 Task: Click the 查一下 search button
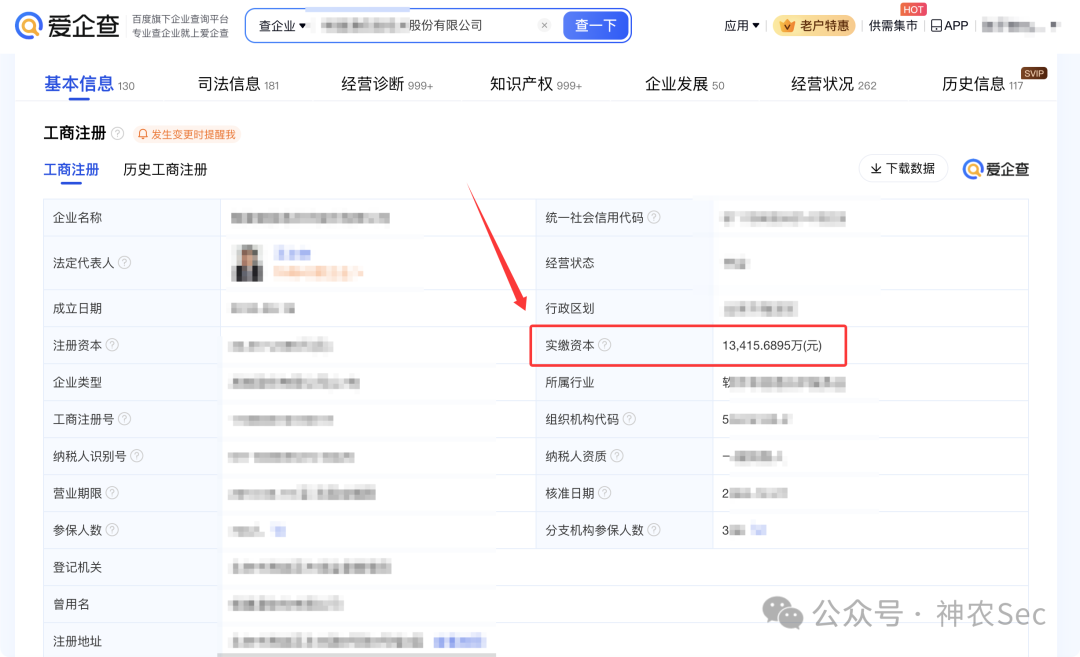(x=595, y=25)
